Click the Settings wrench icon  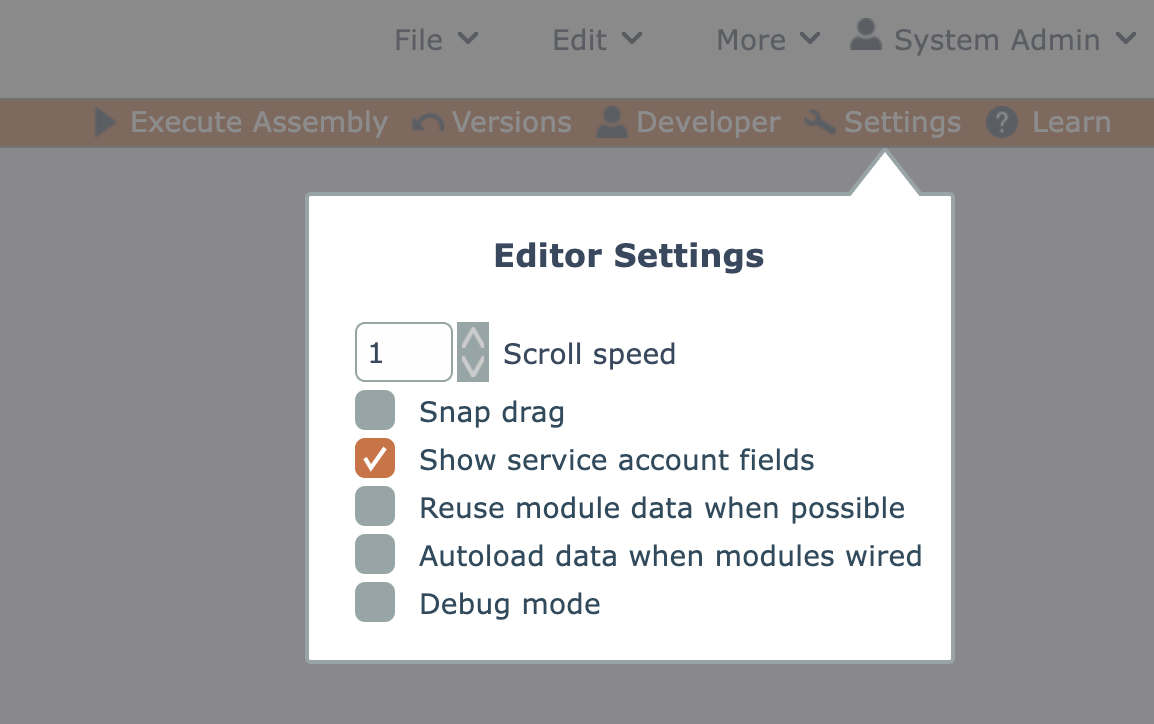820,123
